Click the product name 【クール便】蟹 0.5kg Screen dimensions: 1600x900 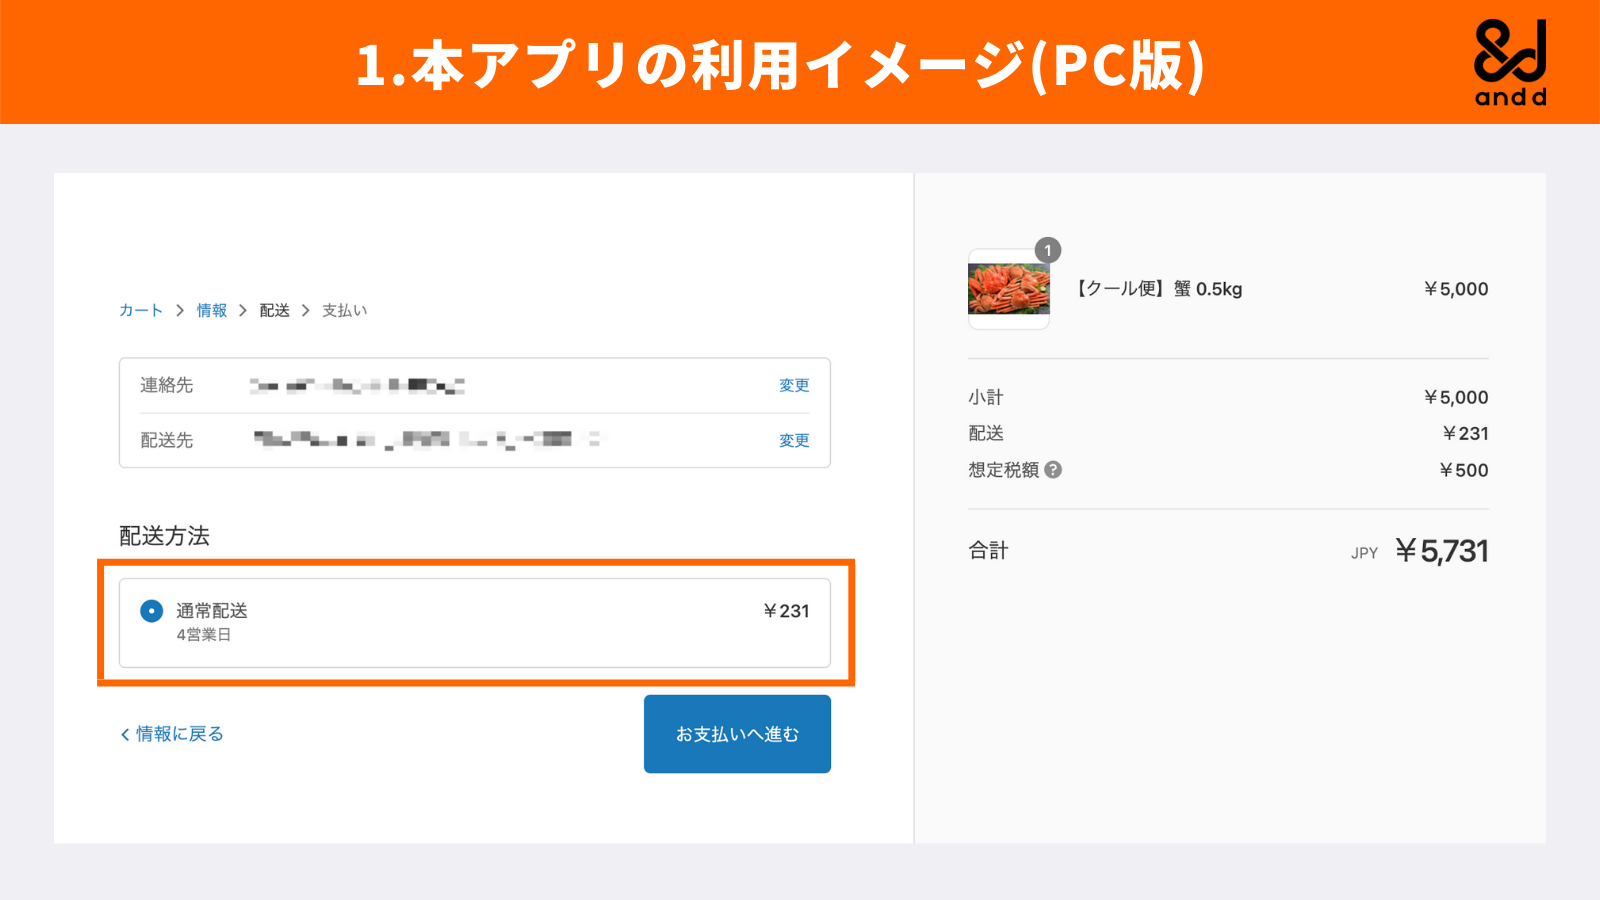click(1159, 289)
